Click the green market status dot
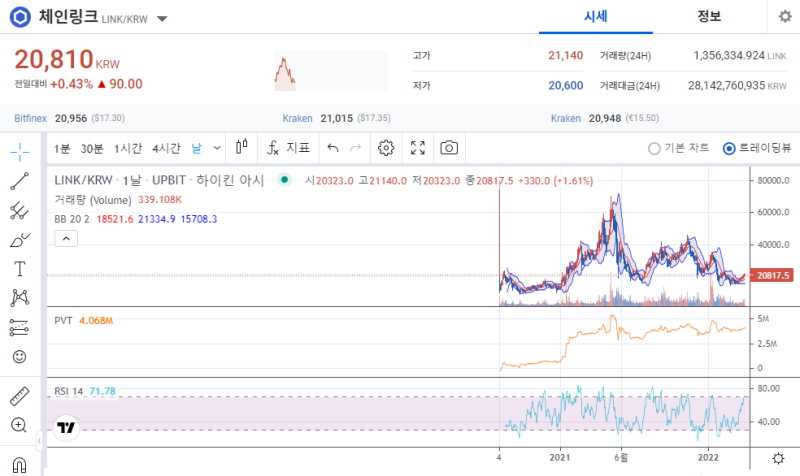The image size is (800, 476). [284, 180]
